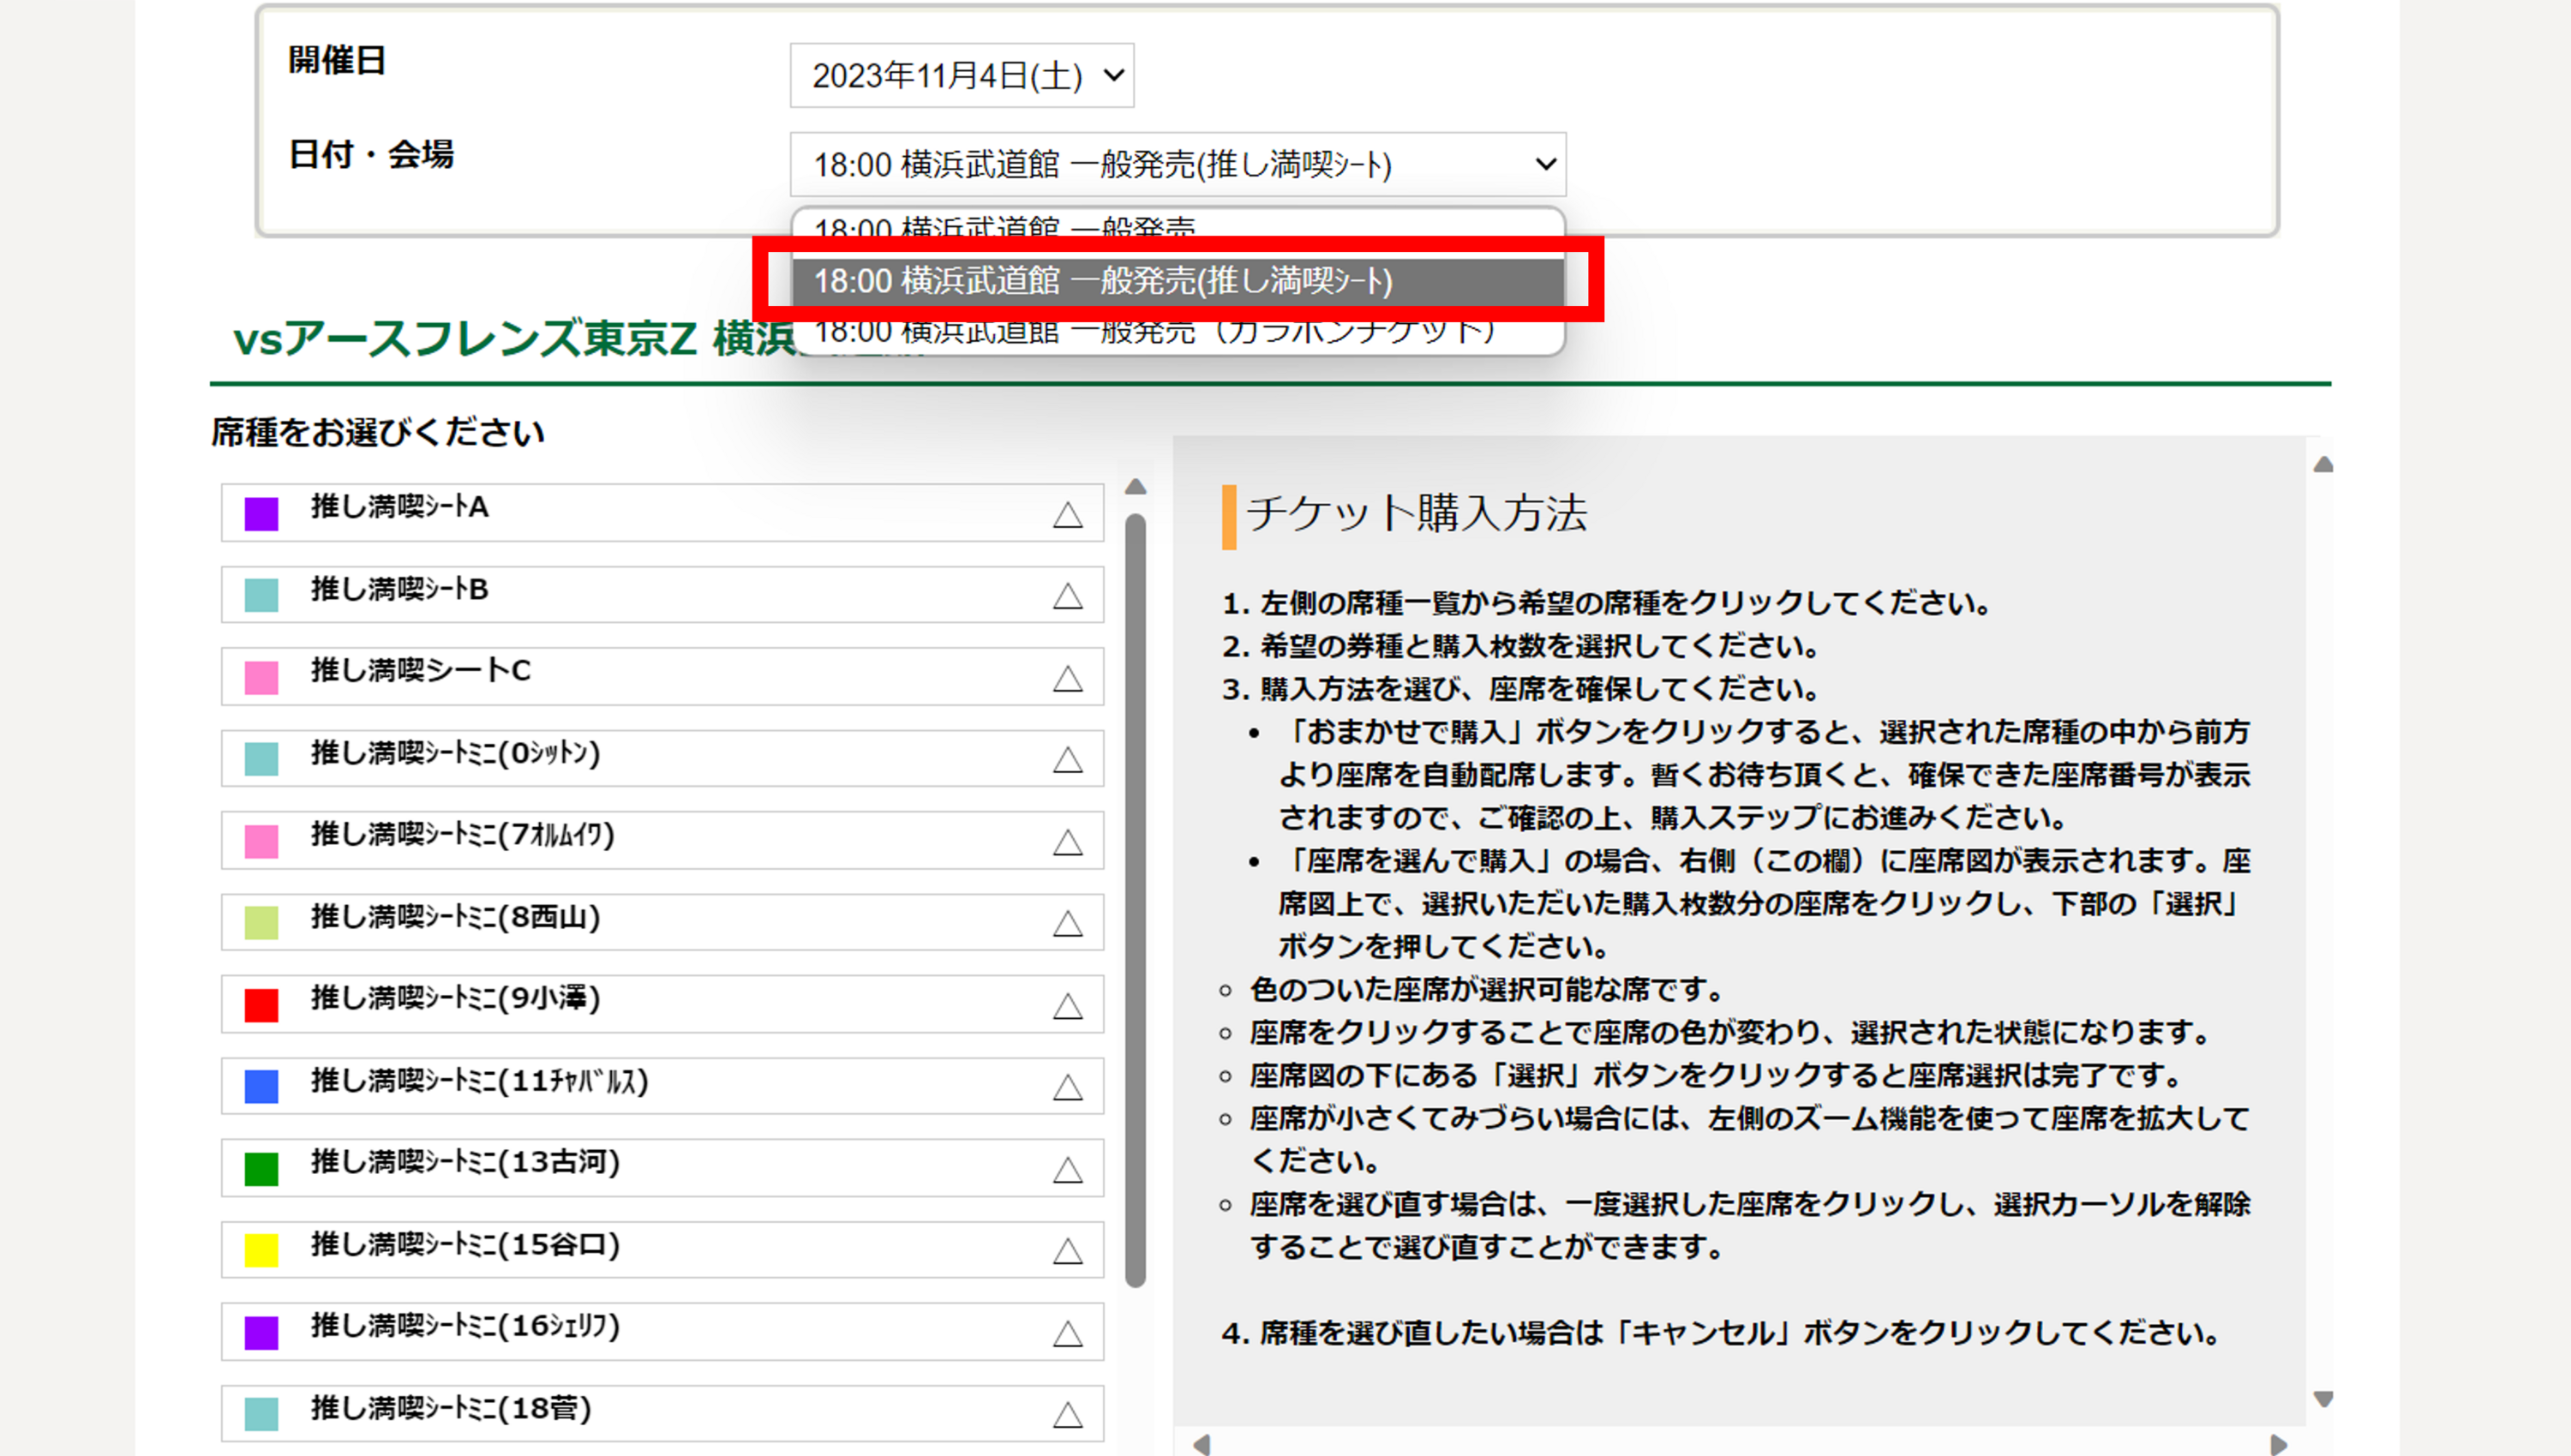2571x1456 pixels.
Task: Click triangle icon on 推し満喫シートB row
Action: pyautogui.click(x=1067, y=597)
